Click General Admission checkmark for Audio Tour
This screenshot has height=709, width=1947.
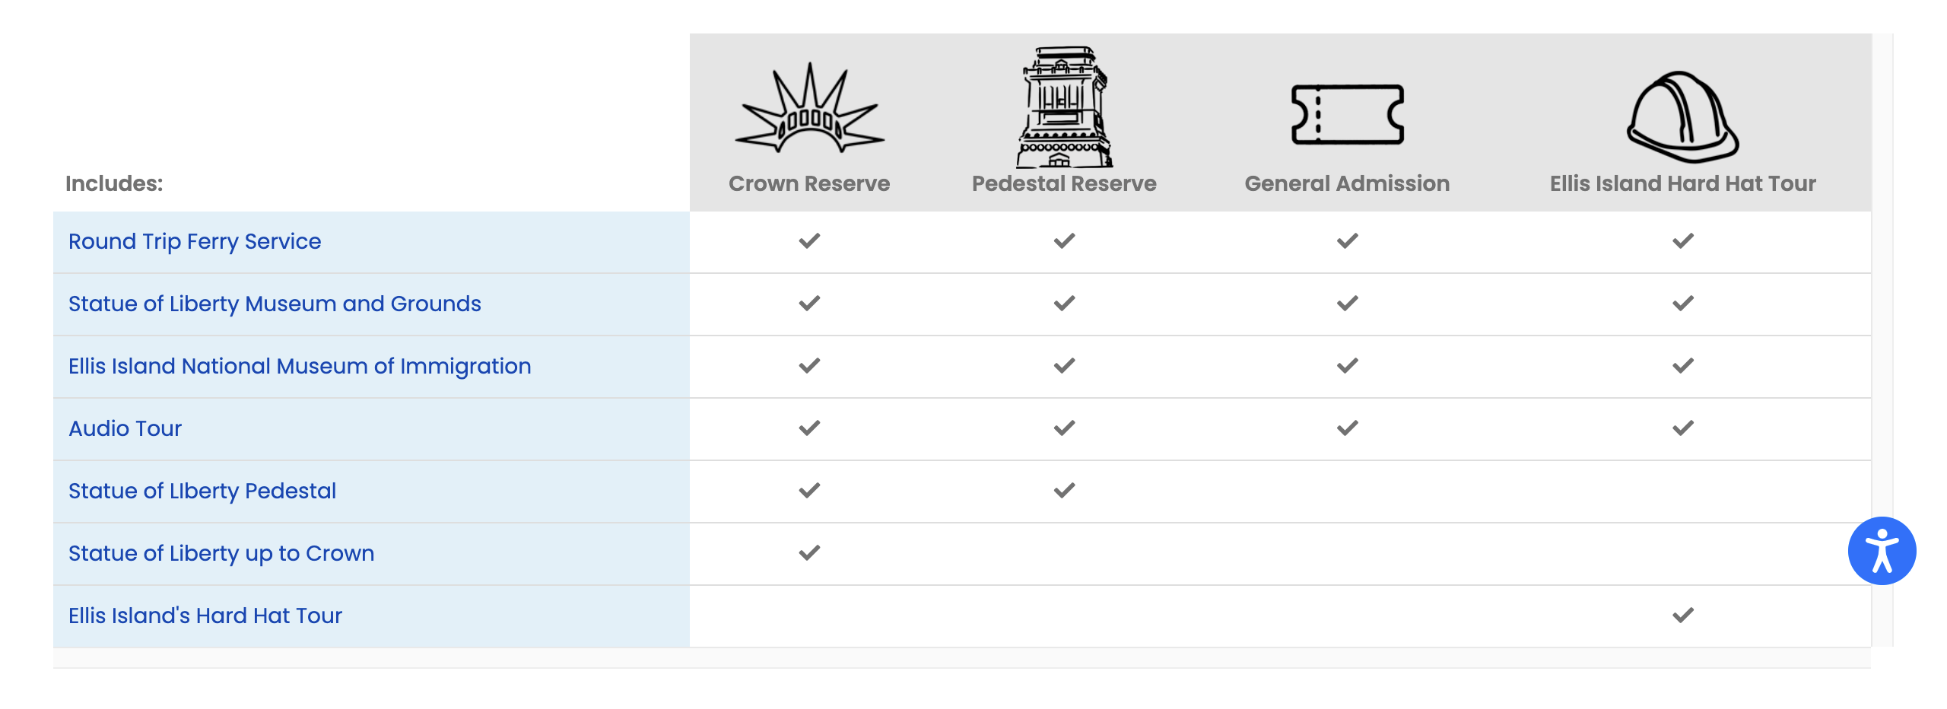click(1347, 428)
